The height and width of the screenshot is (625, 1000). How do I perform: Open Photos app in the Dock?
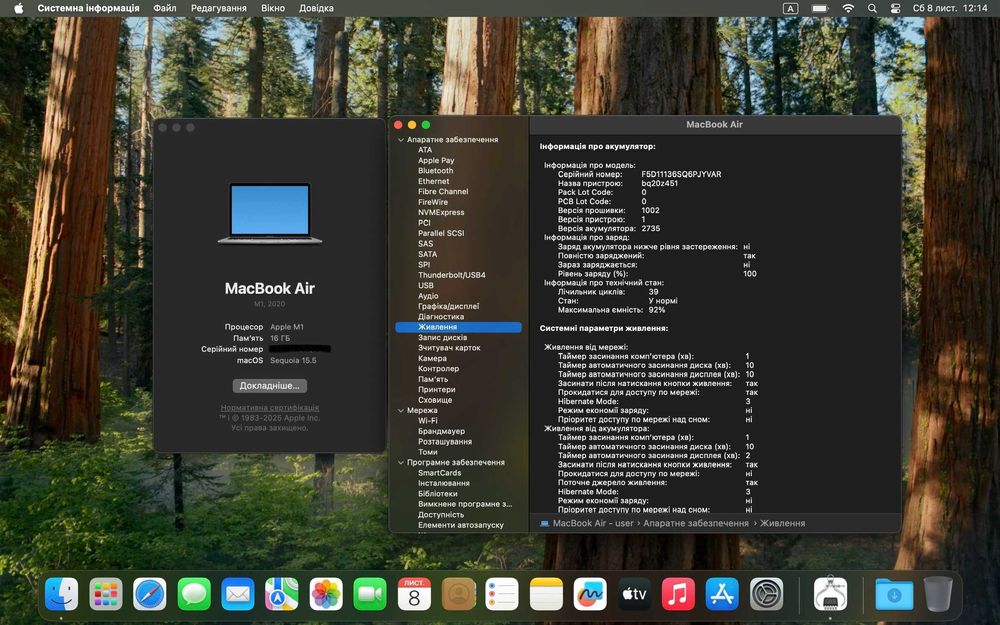tap(326, 594)
